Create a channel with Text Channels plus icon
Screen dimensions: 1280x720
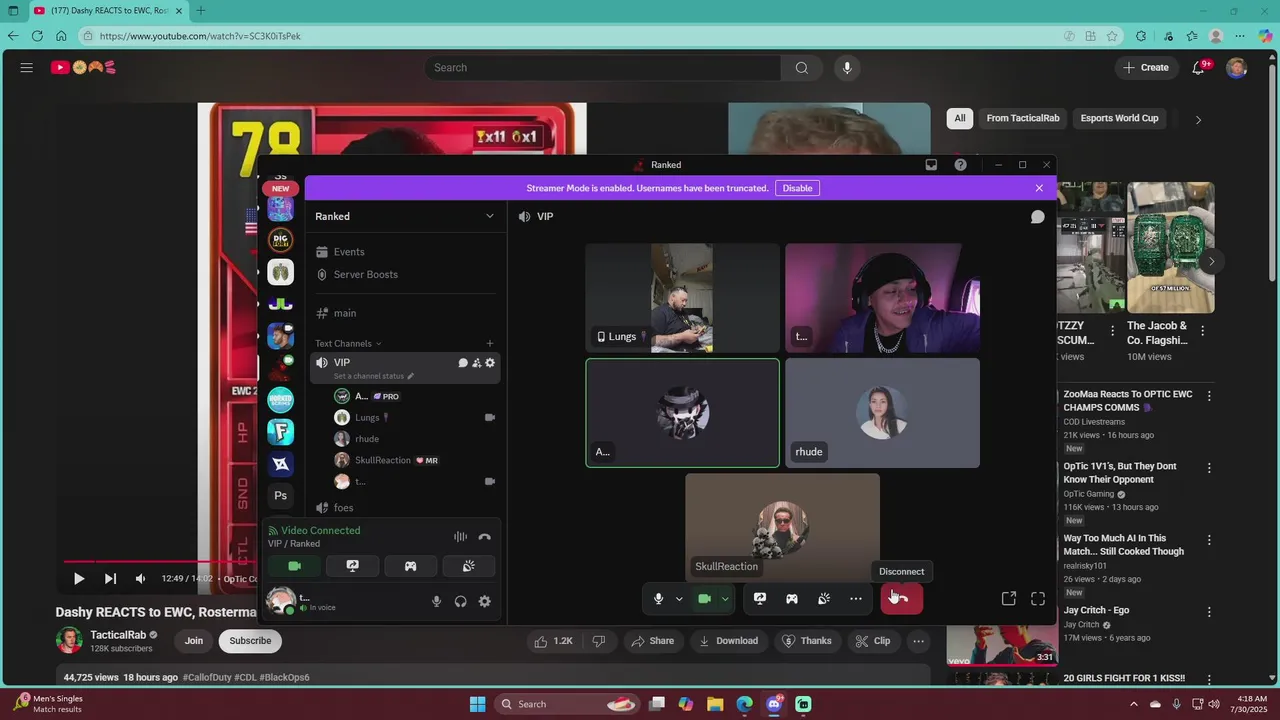pos(489,343)
